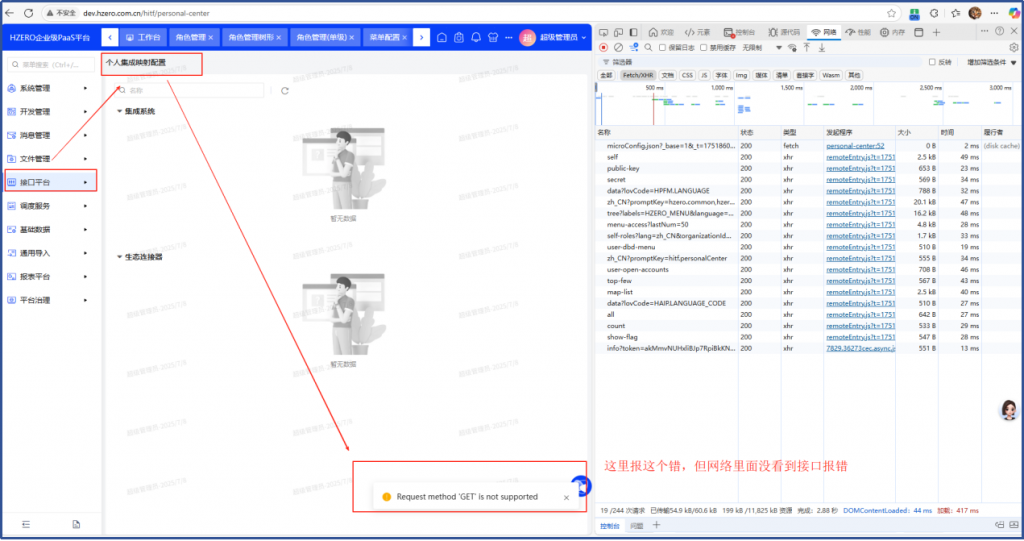Viewport: 1024px width, 541px height.
Task: Collapse the 生态连接器 section
Action: tap(120, 256)
